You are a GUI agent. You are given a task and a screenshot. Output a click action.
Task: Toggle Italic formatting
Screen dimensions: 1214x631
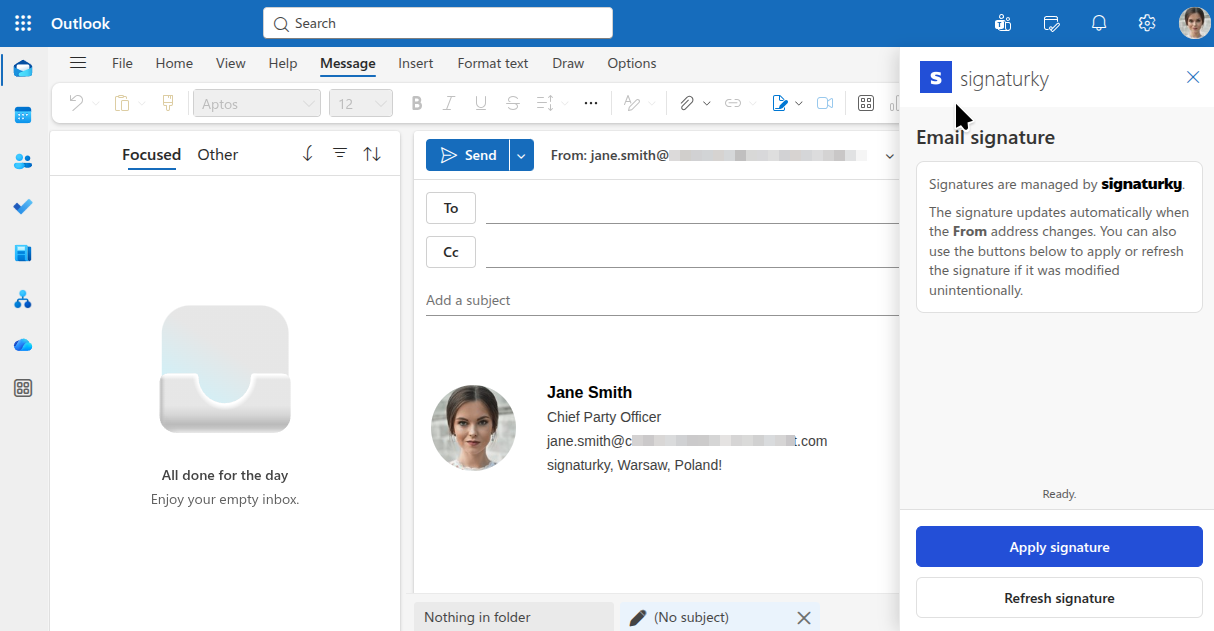(x=449, y=103)
